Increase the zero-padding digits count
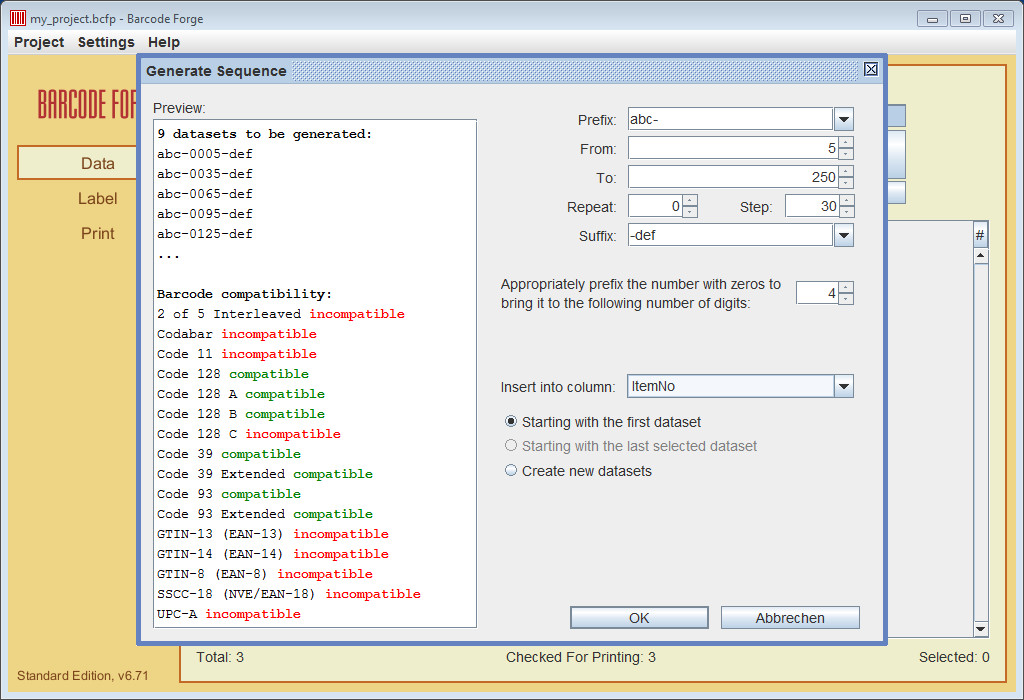Screen dimensions: 1024x700 click(x=846, y=288)
